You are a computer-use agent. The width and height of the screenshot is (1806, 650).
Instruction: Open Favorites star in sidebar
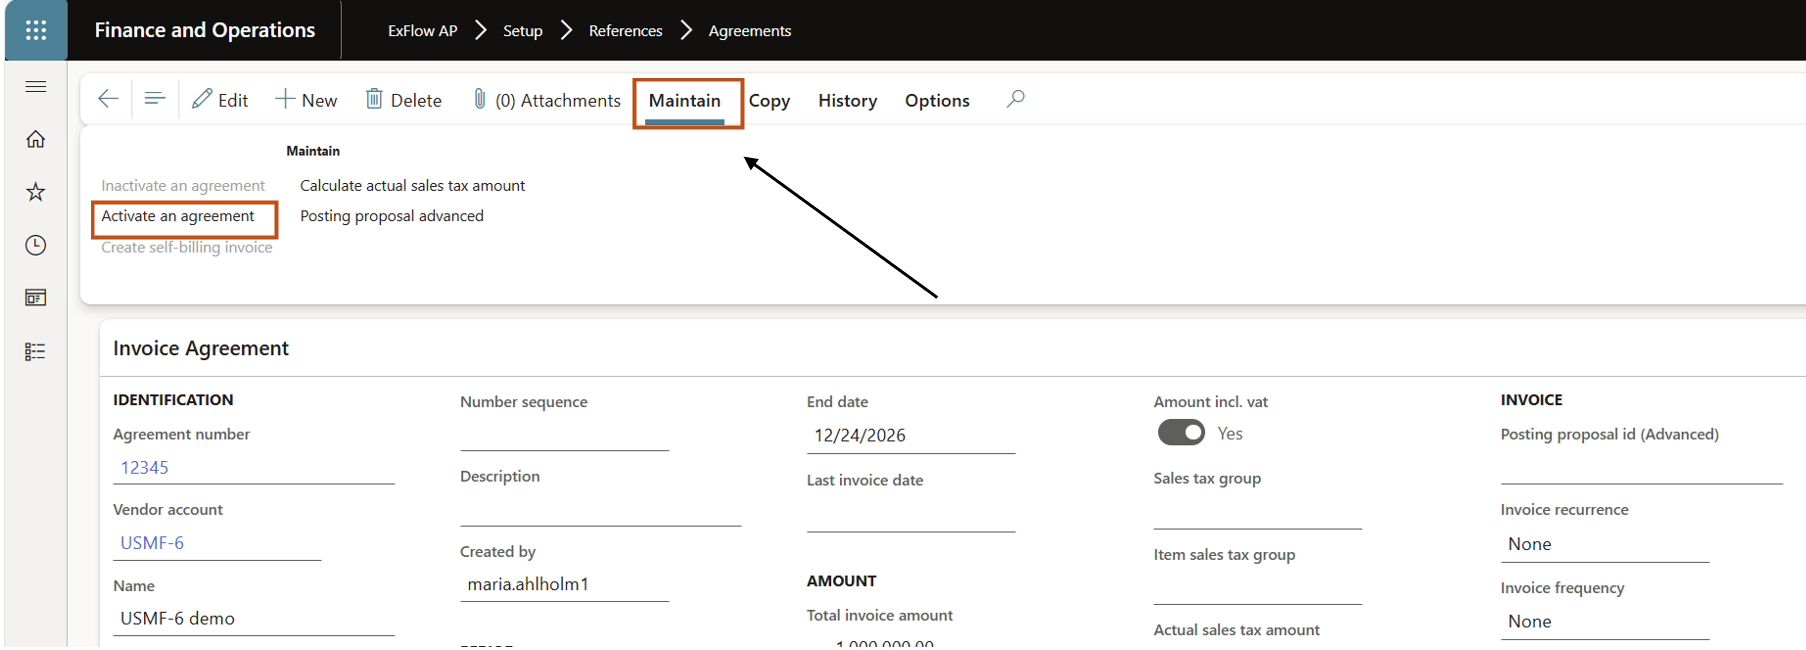(x=36, y=192)
